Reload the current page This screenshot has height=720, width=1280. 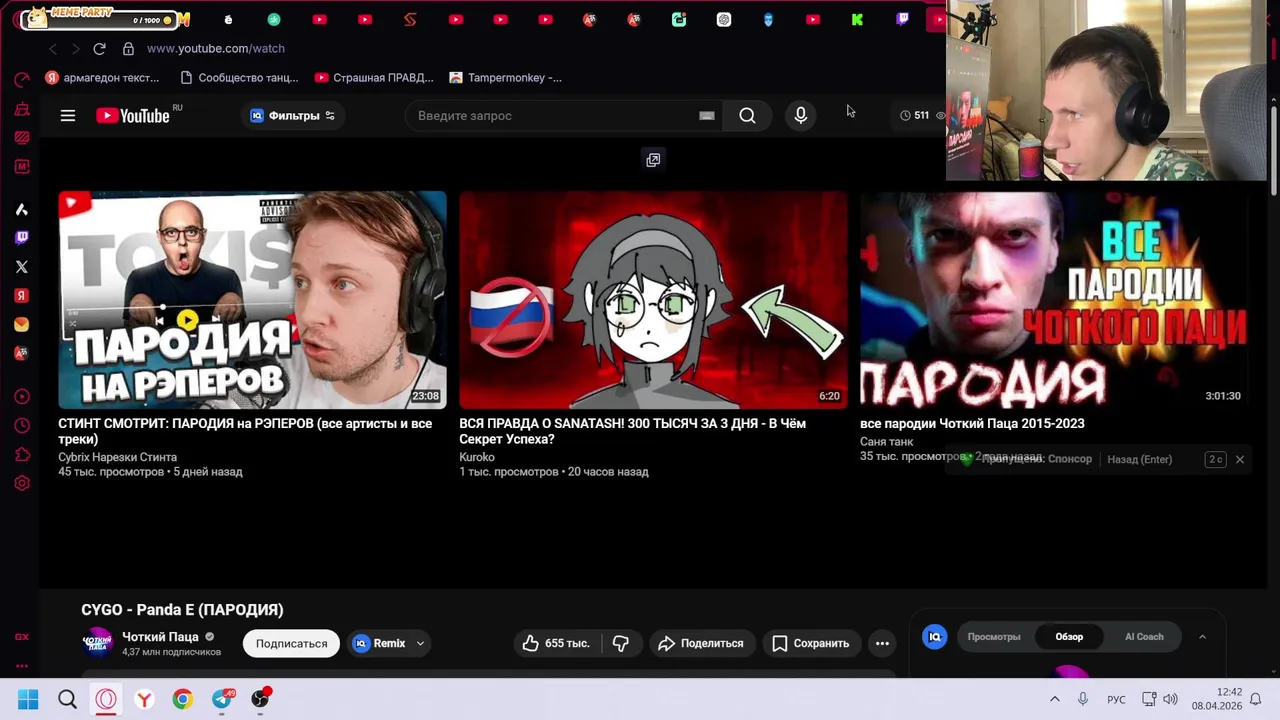pyautogui.click(x=99, y=48)
